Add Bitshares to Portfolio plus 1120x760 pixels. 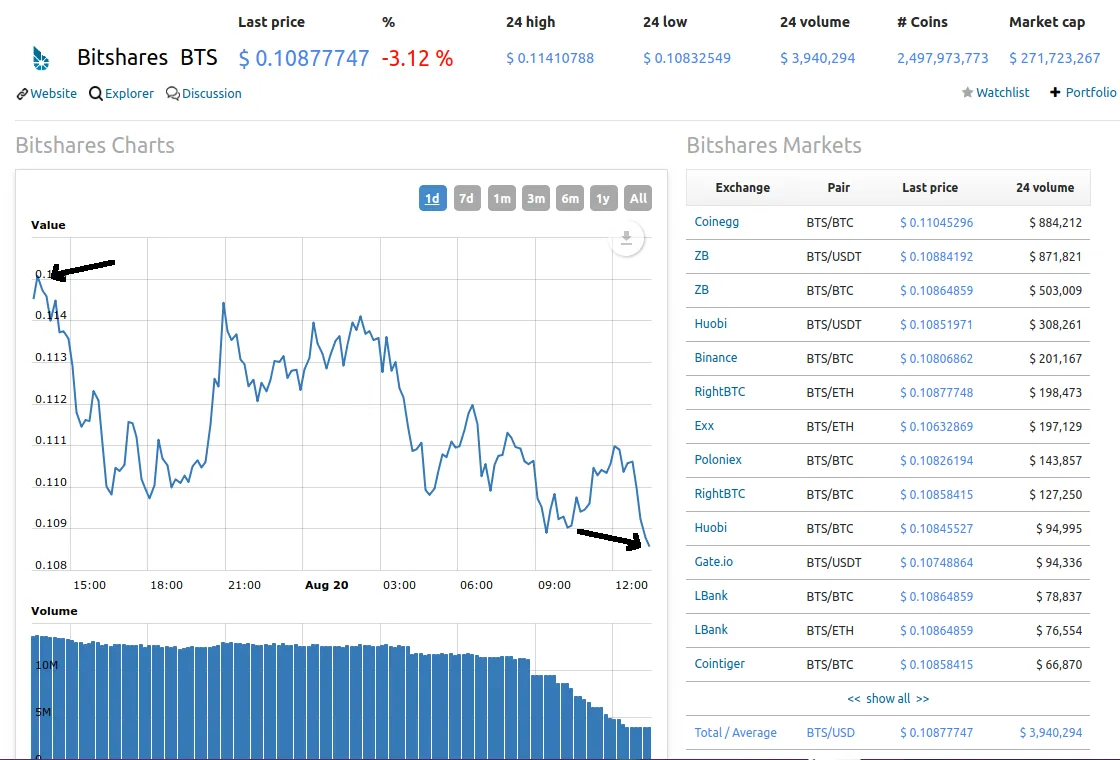pos(1055,93)
